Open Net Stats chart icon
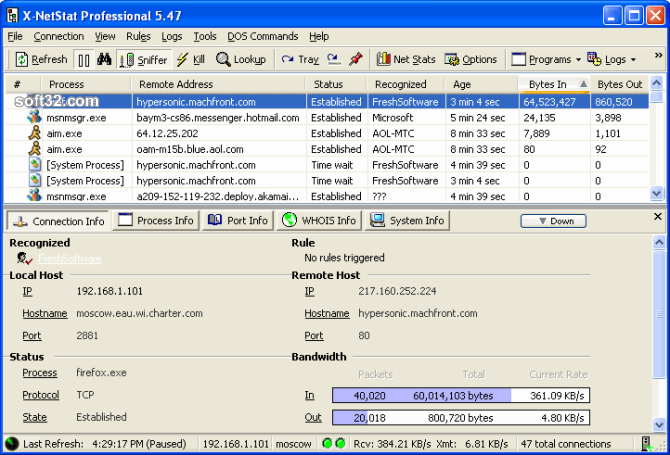The image size is (670, 455). tap(406, 59)
